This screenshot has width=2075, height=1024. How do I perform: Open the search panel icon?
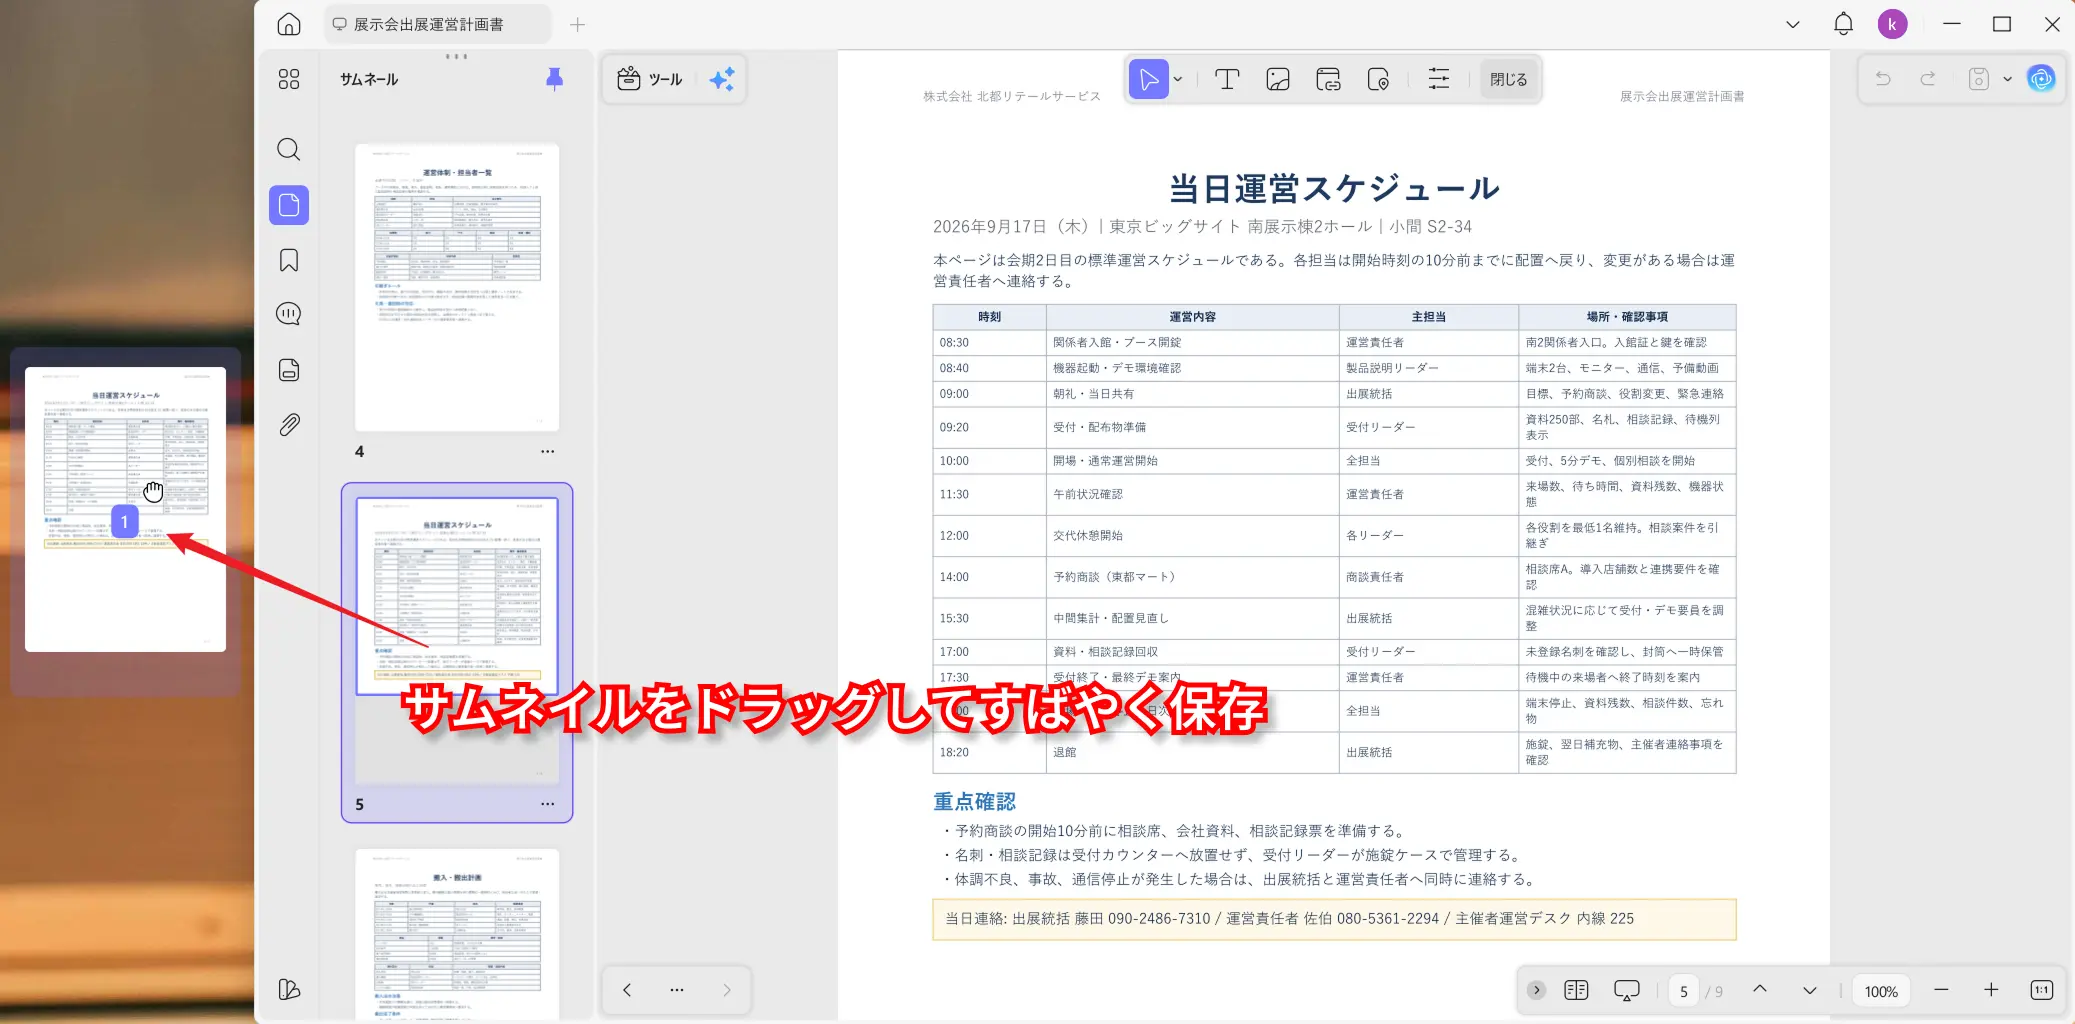(x=289, y=150)
